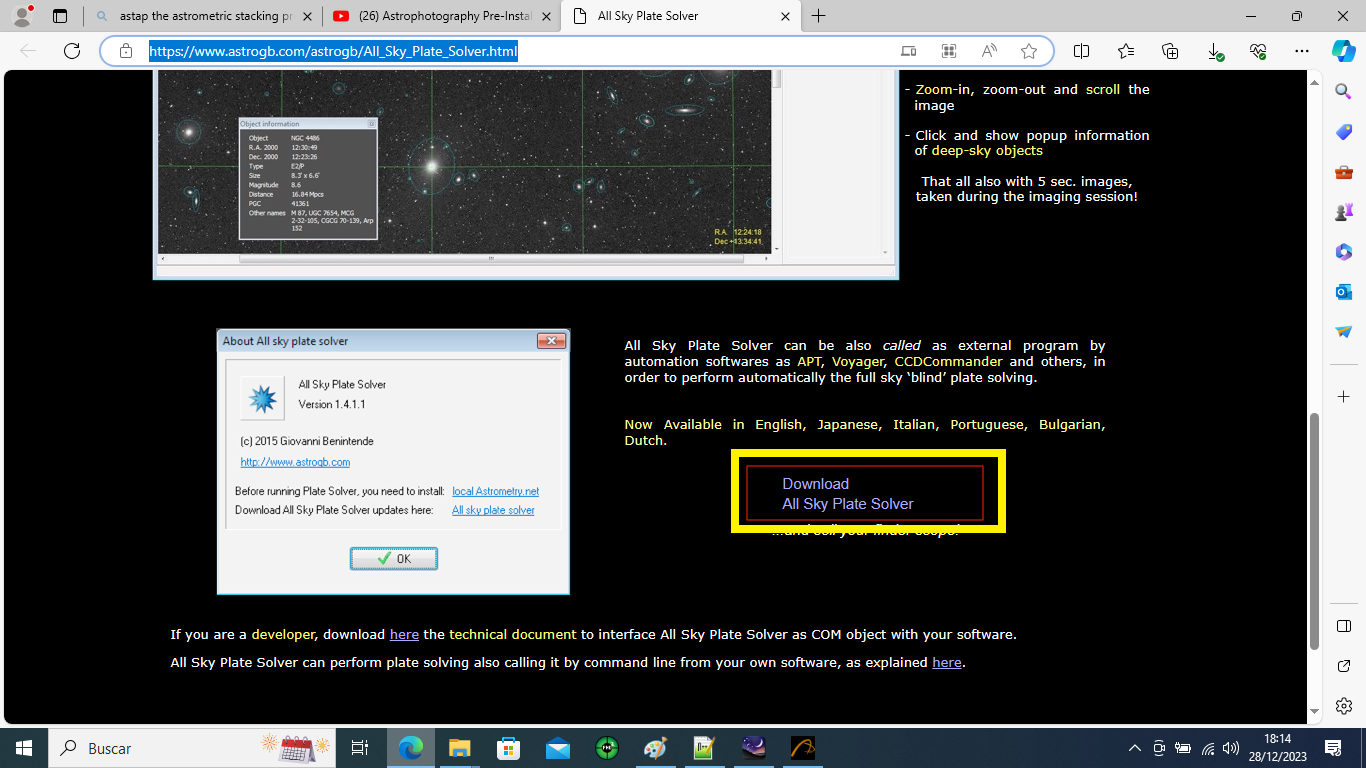Open the notification center icon

coord(1333,748)
